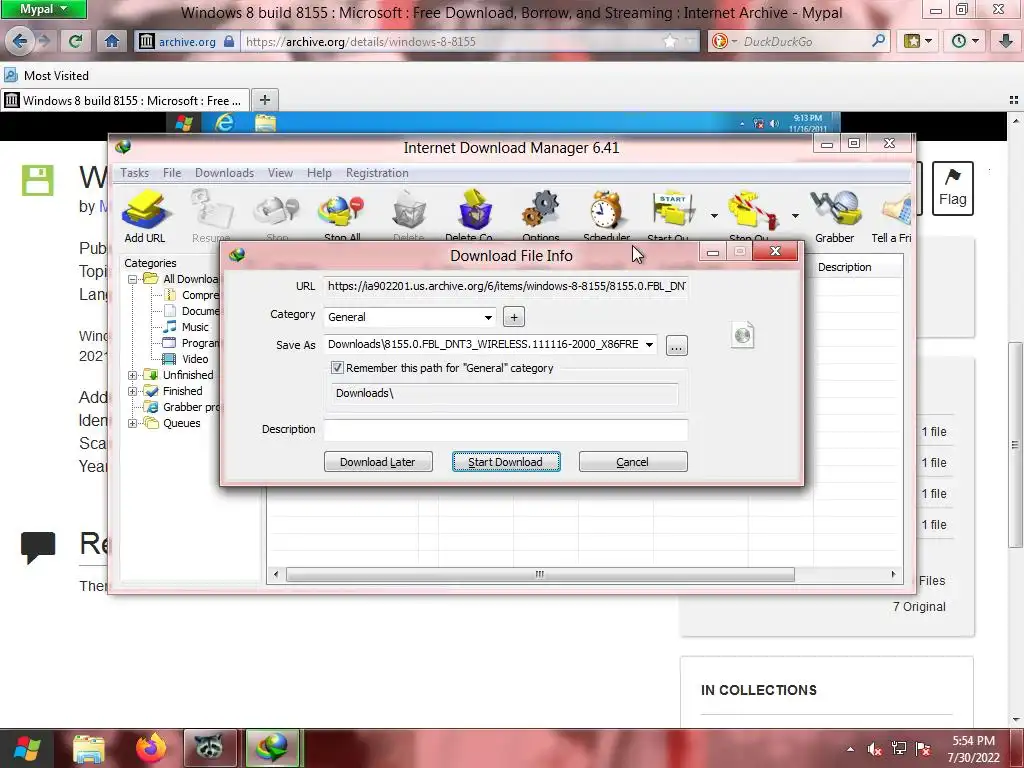This screenshot has width=1024, height=768.
Task: Open the browser downloads arrow icon
Action: [x=1006, y=41]
